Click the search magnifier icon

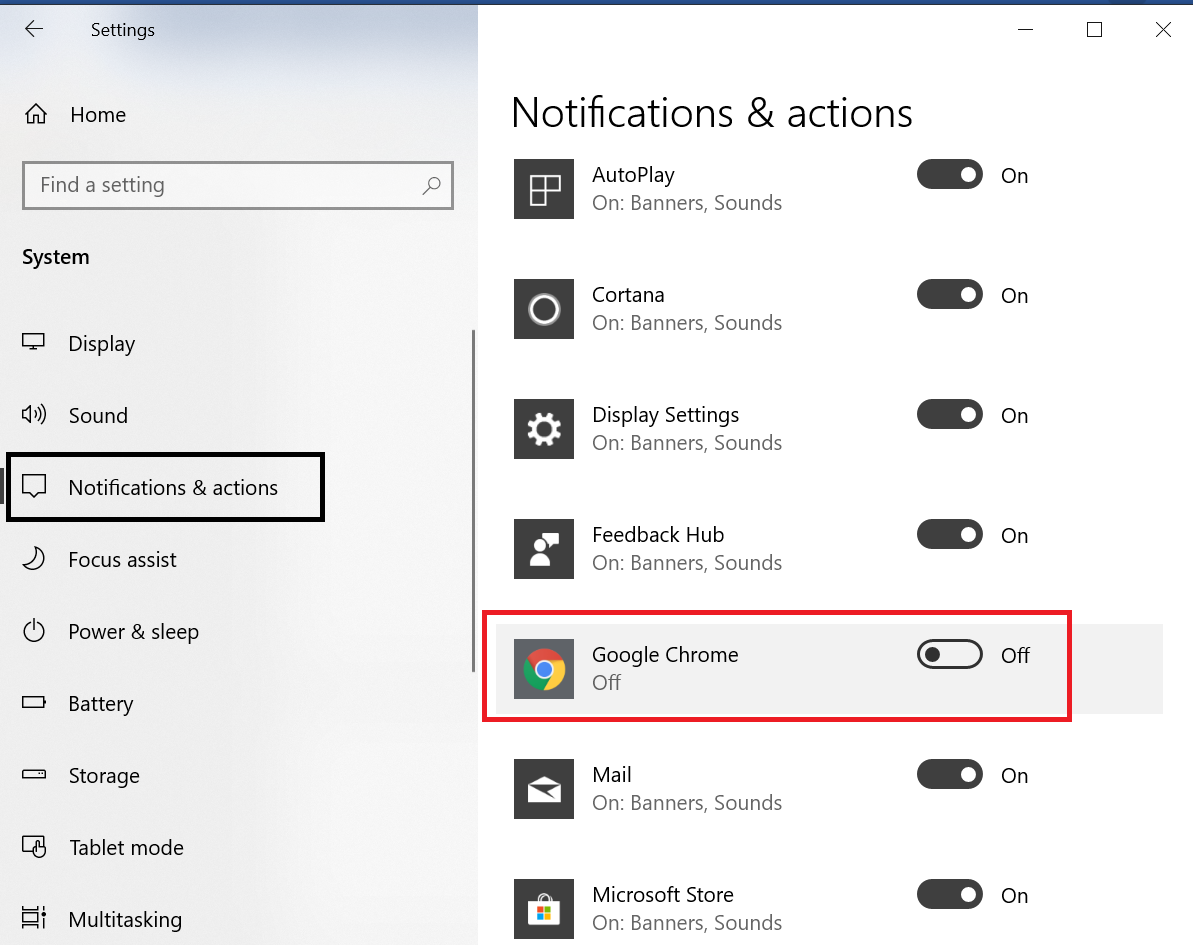tap(431, 185)
